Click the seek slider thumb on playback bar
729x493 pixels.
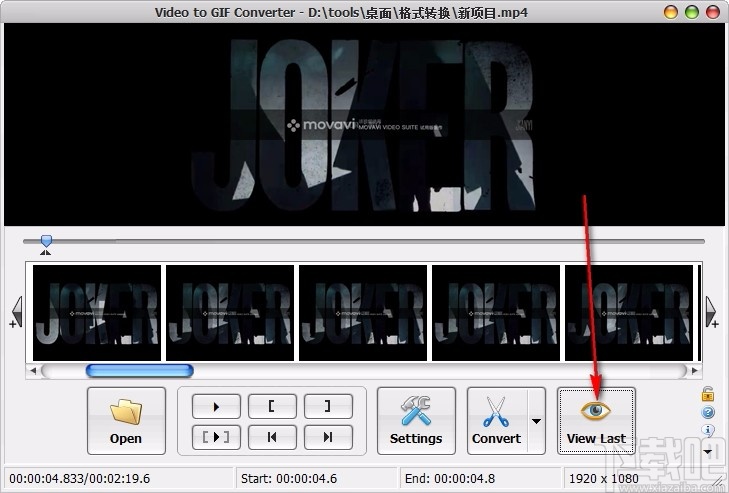coord(46,240)
